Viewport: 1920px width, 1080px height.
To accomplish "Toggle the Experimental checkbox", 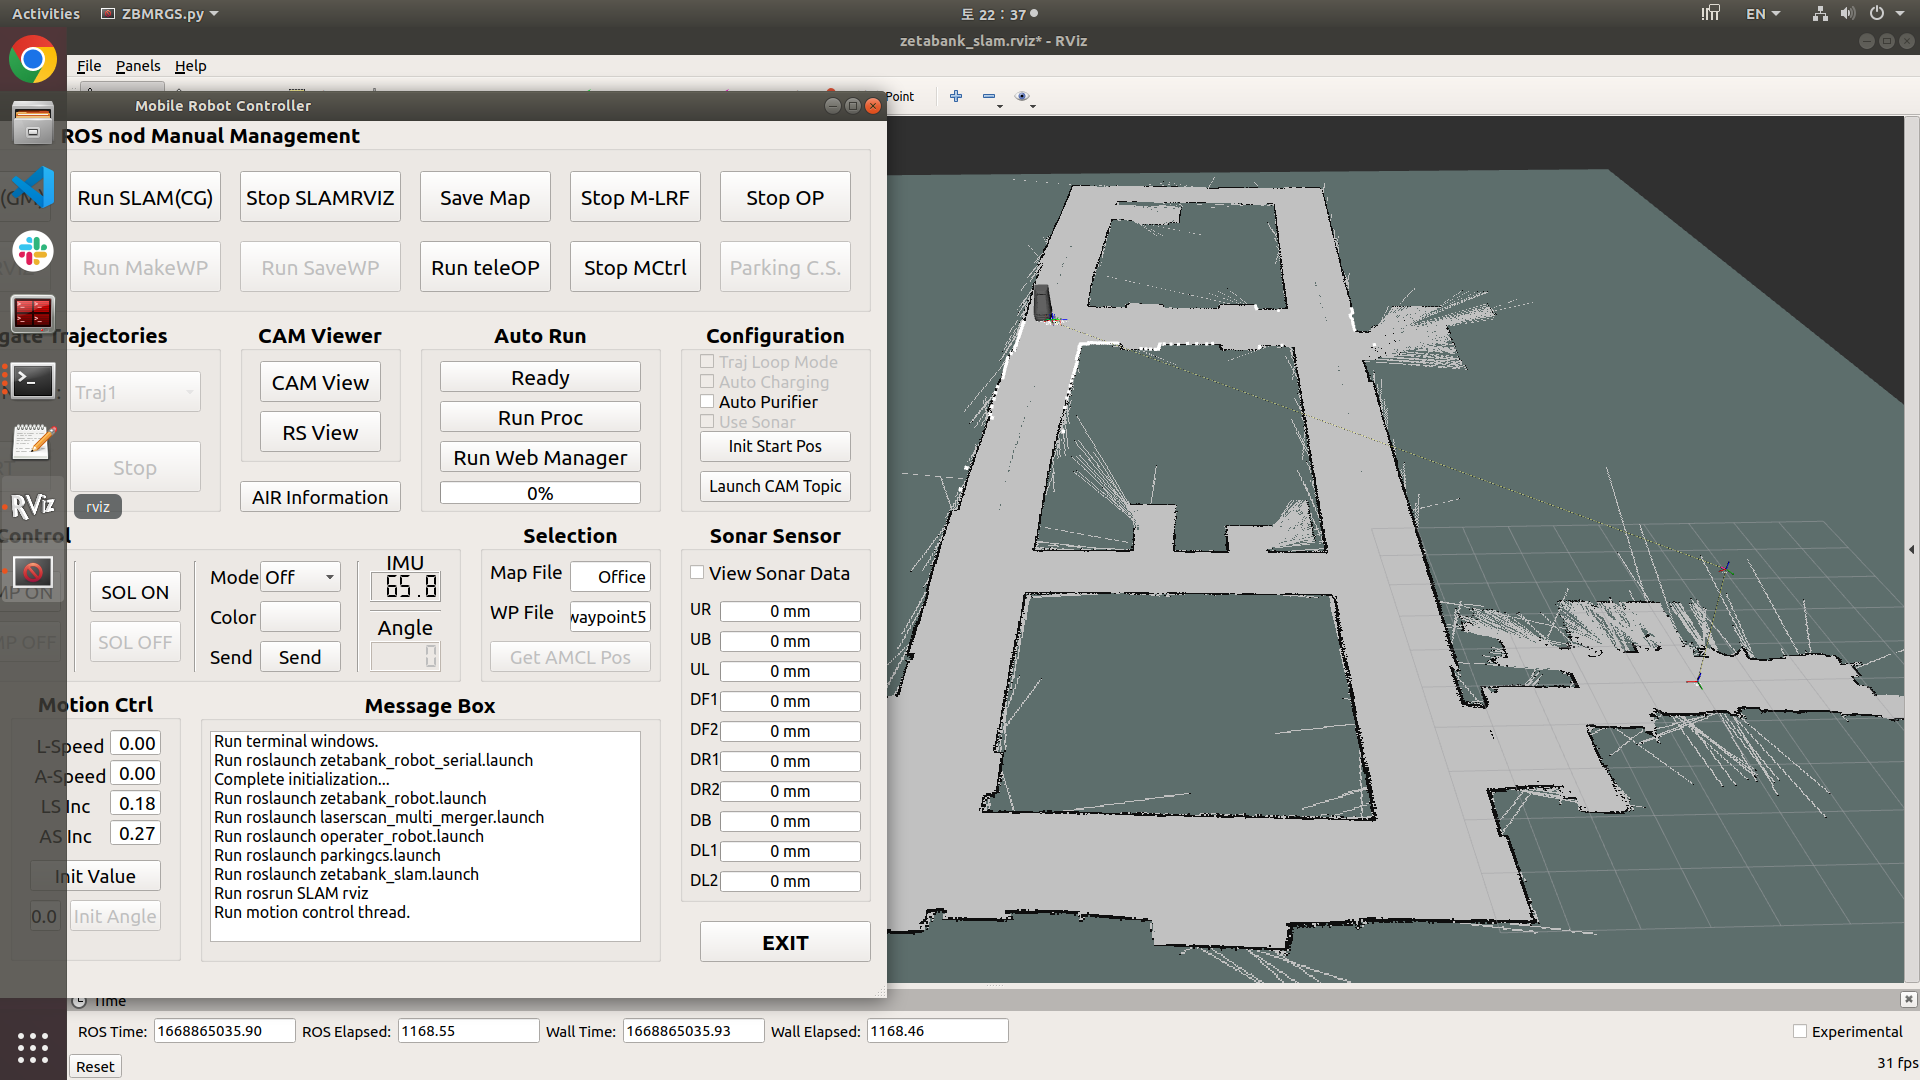I will tap(1800, 1031).
